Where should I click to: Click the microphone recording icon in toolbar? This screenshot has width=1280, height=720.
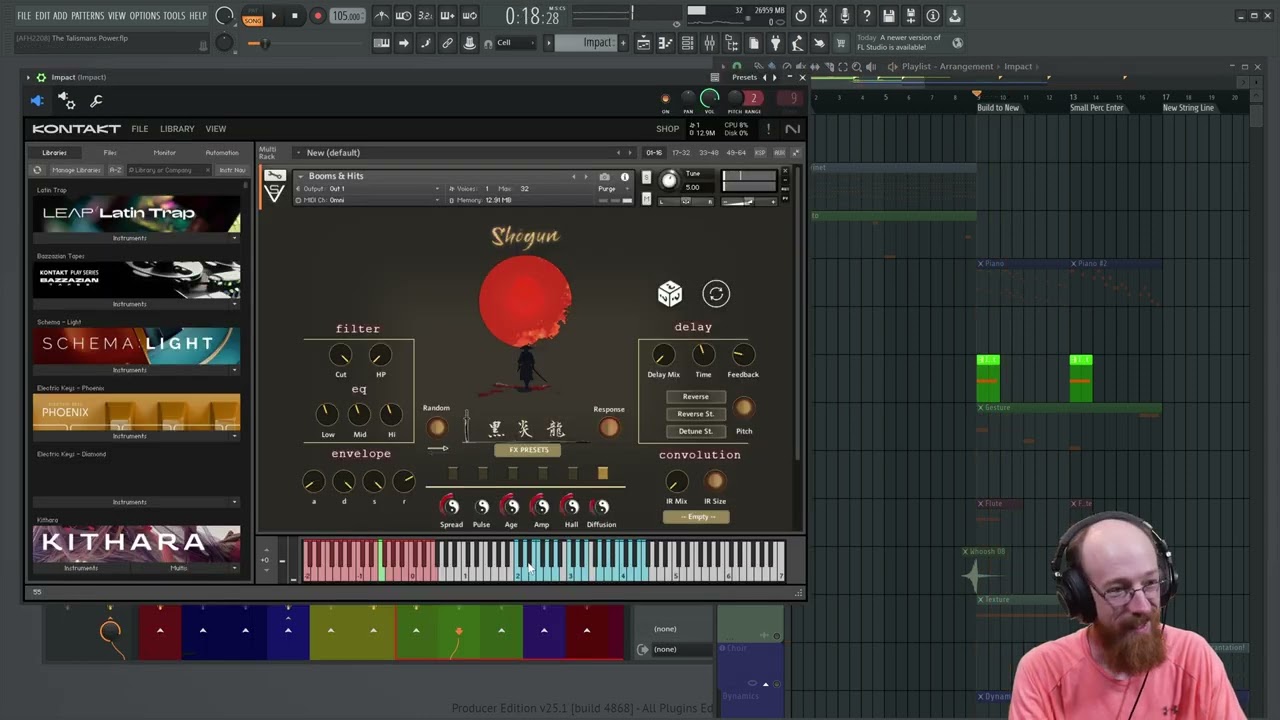click(844, 16)
